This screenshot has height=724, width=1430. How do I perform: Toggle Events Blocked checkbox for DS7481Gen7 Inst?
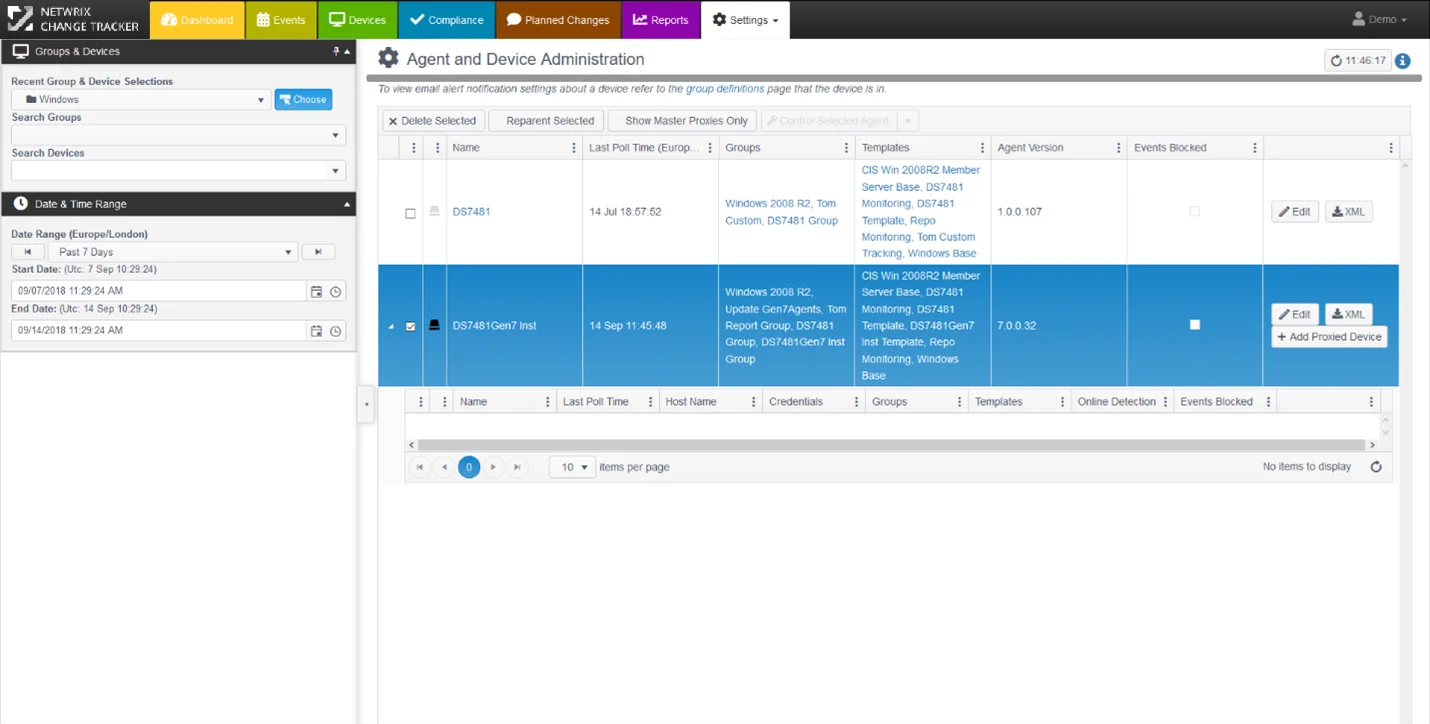point(1195,325)
